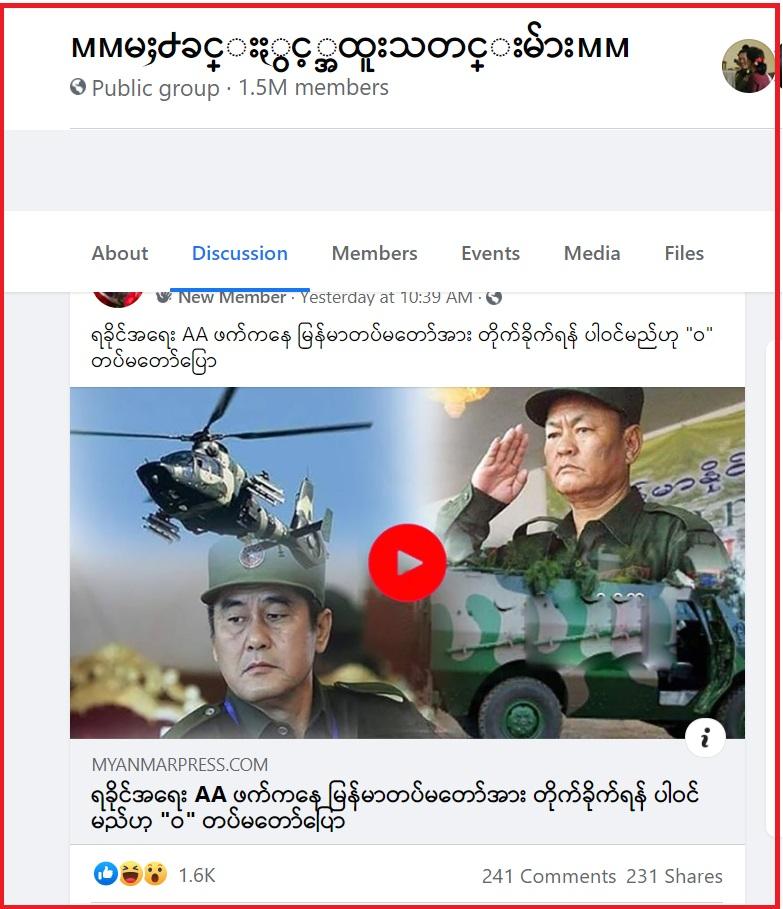Open the profile avatar at top right
This screenshot has width=783, height=909.
coord(748,66)
